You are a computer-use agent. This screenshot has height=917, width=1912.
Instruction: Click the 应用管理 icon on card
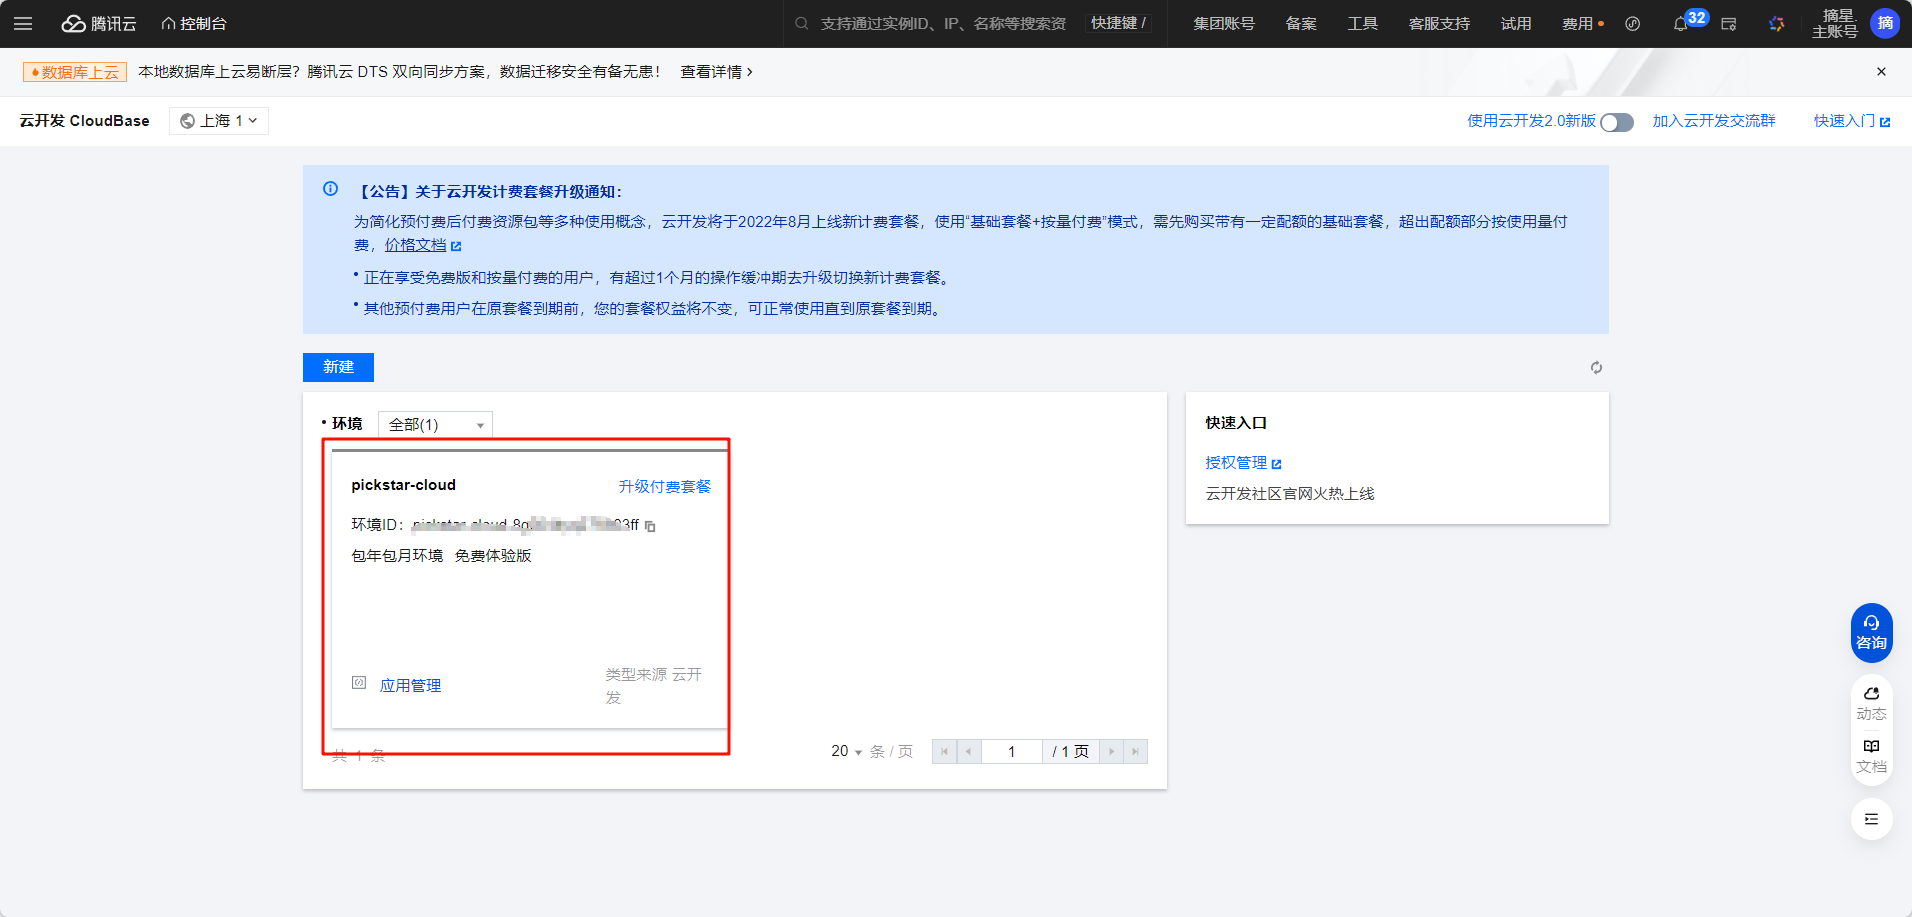coord(359,683)
